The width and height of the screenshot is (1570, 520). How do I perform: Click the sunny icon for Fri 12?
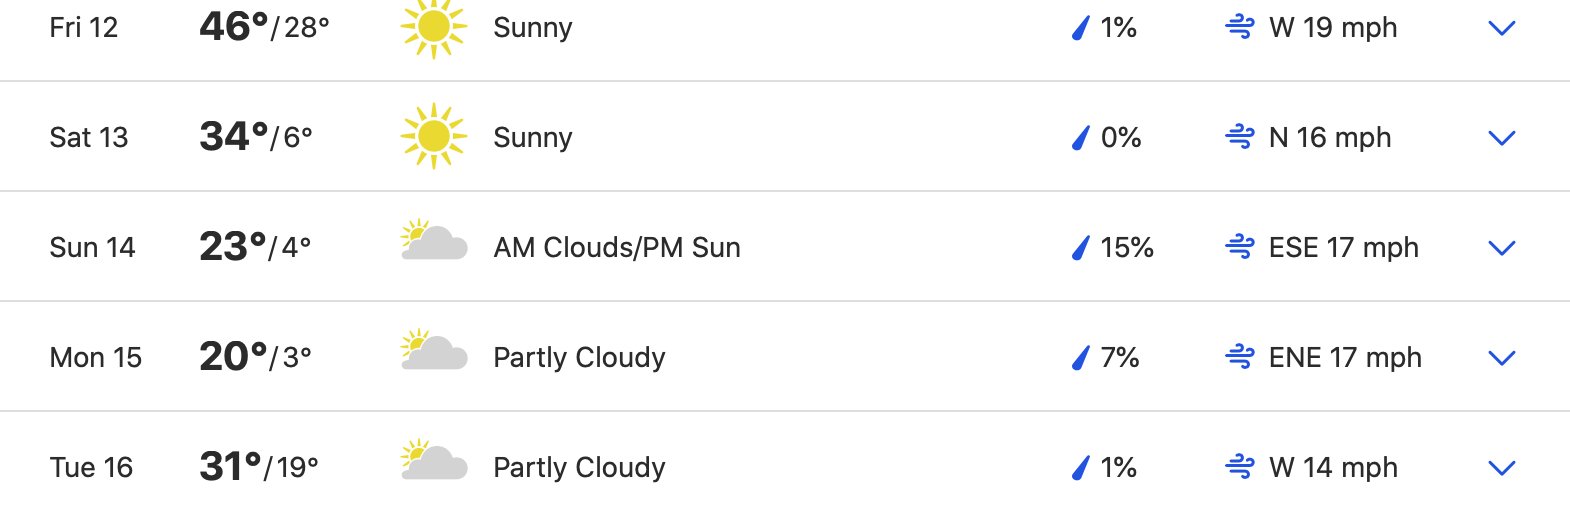[433, 27]
